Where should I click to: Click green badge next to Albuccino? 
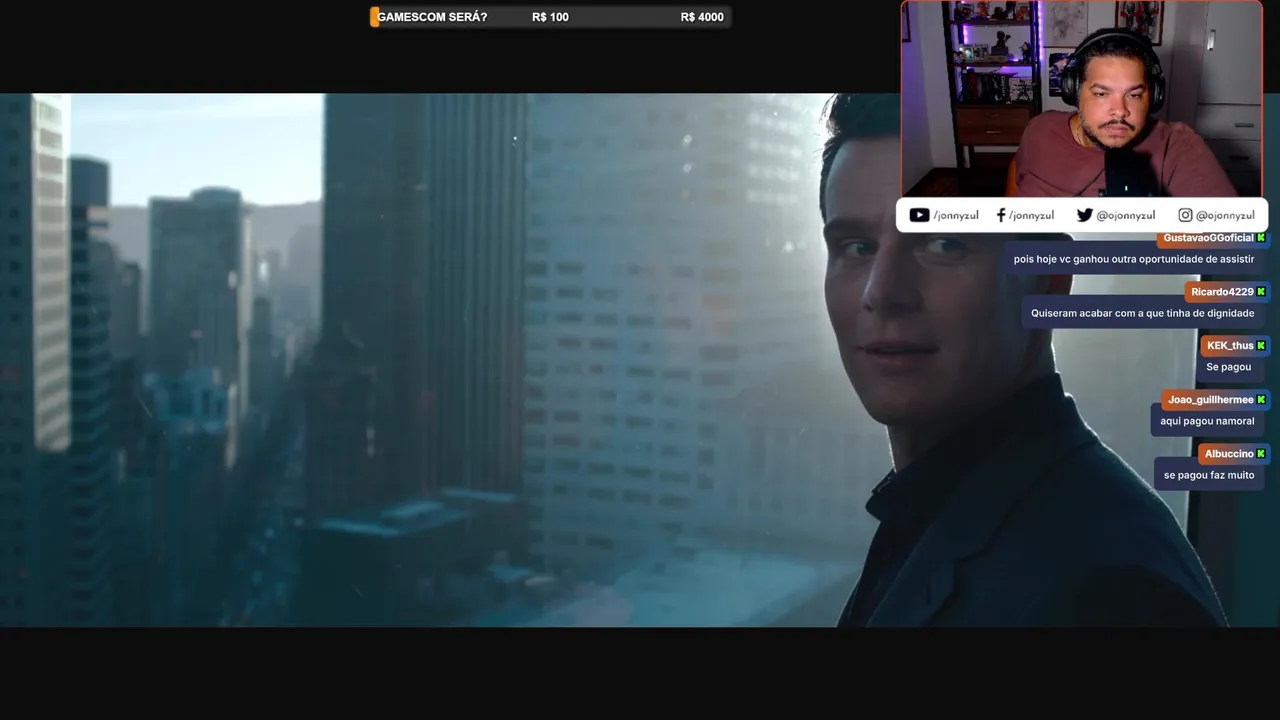pos(1261,454)
